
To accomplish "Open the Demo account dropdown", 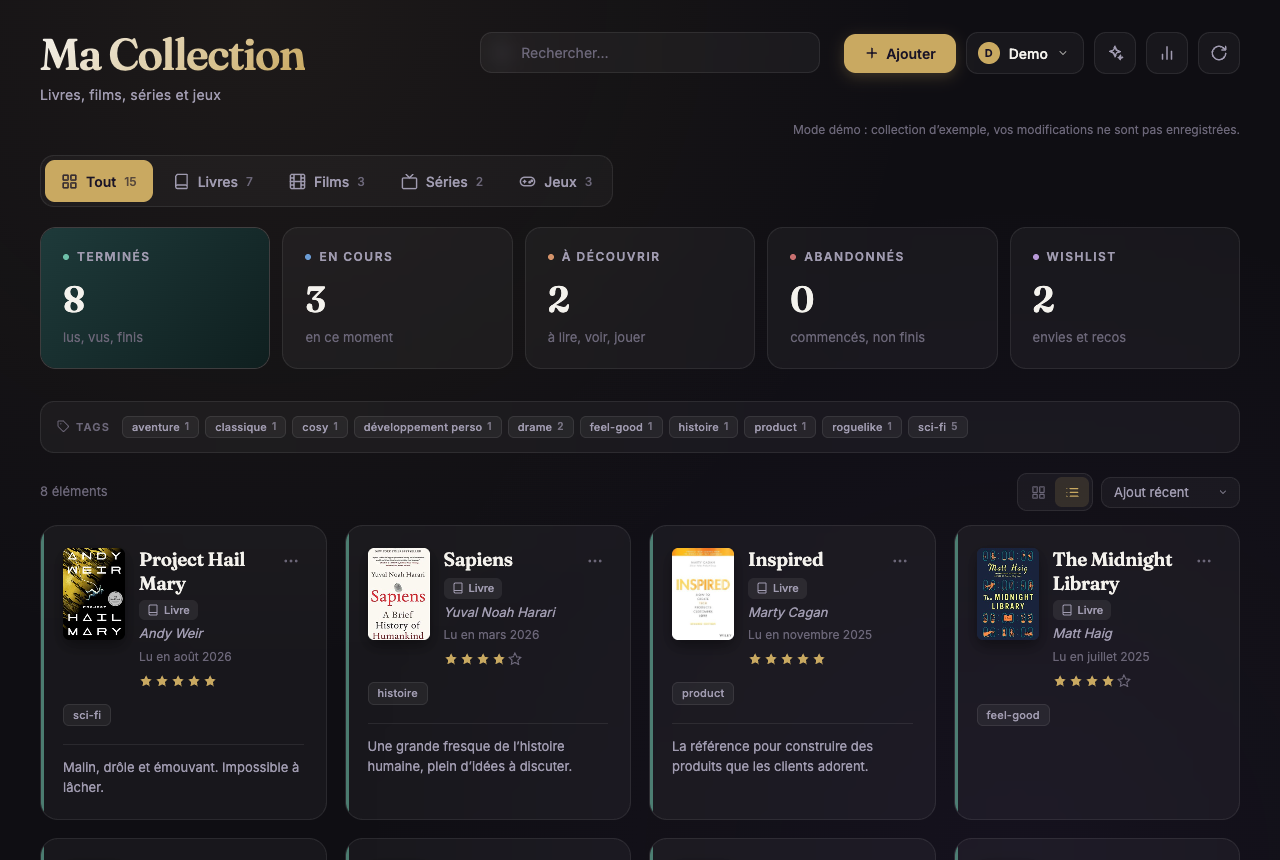I will tap(1025, 53).
